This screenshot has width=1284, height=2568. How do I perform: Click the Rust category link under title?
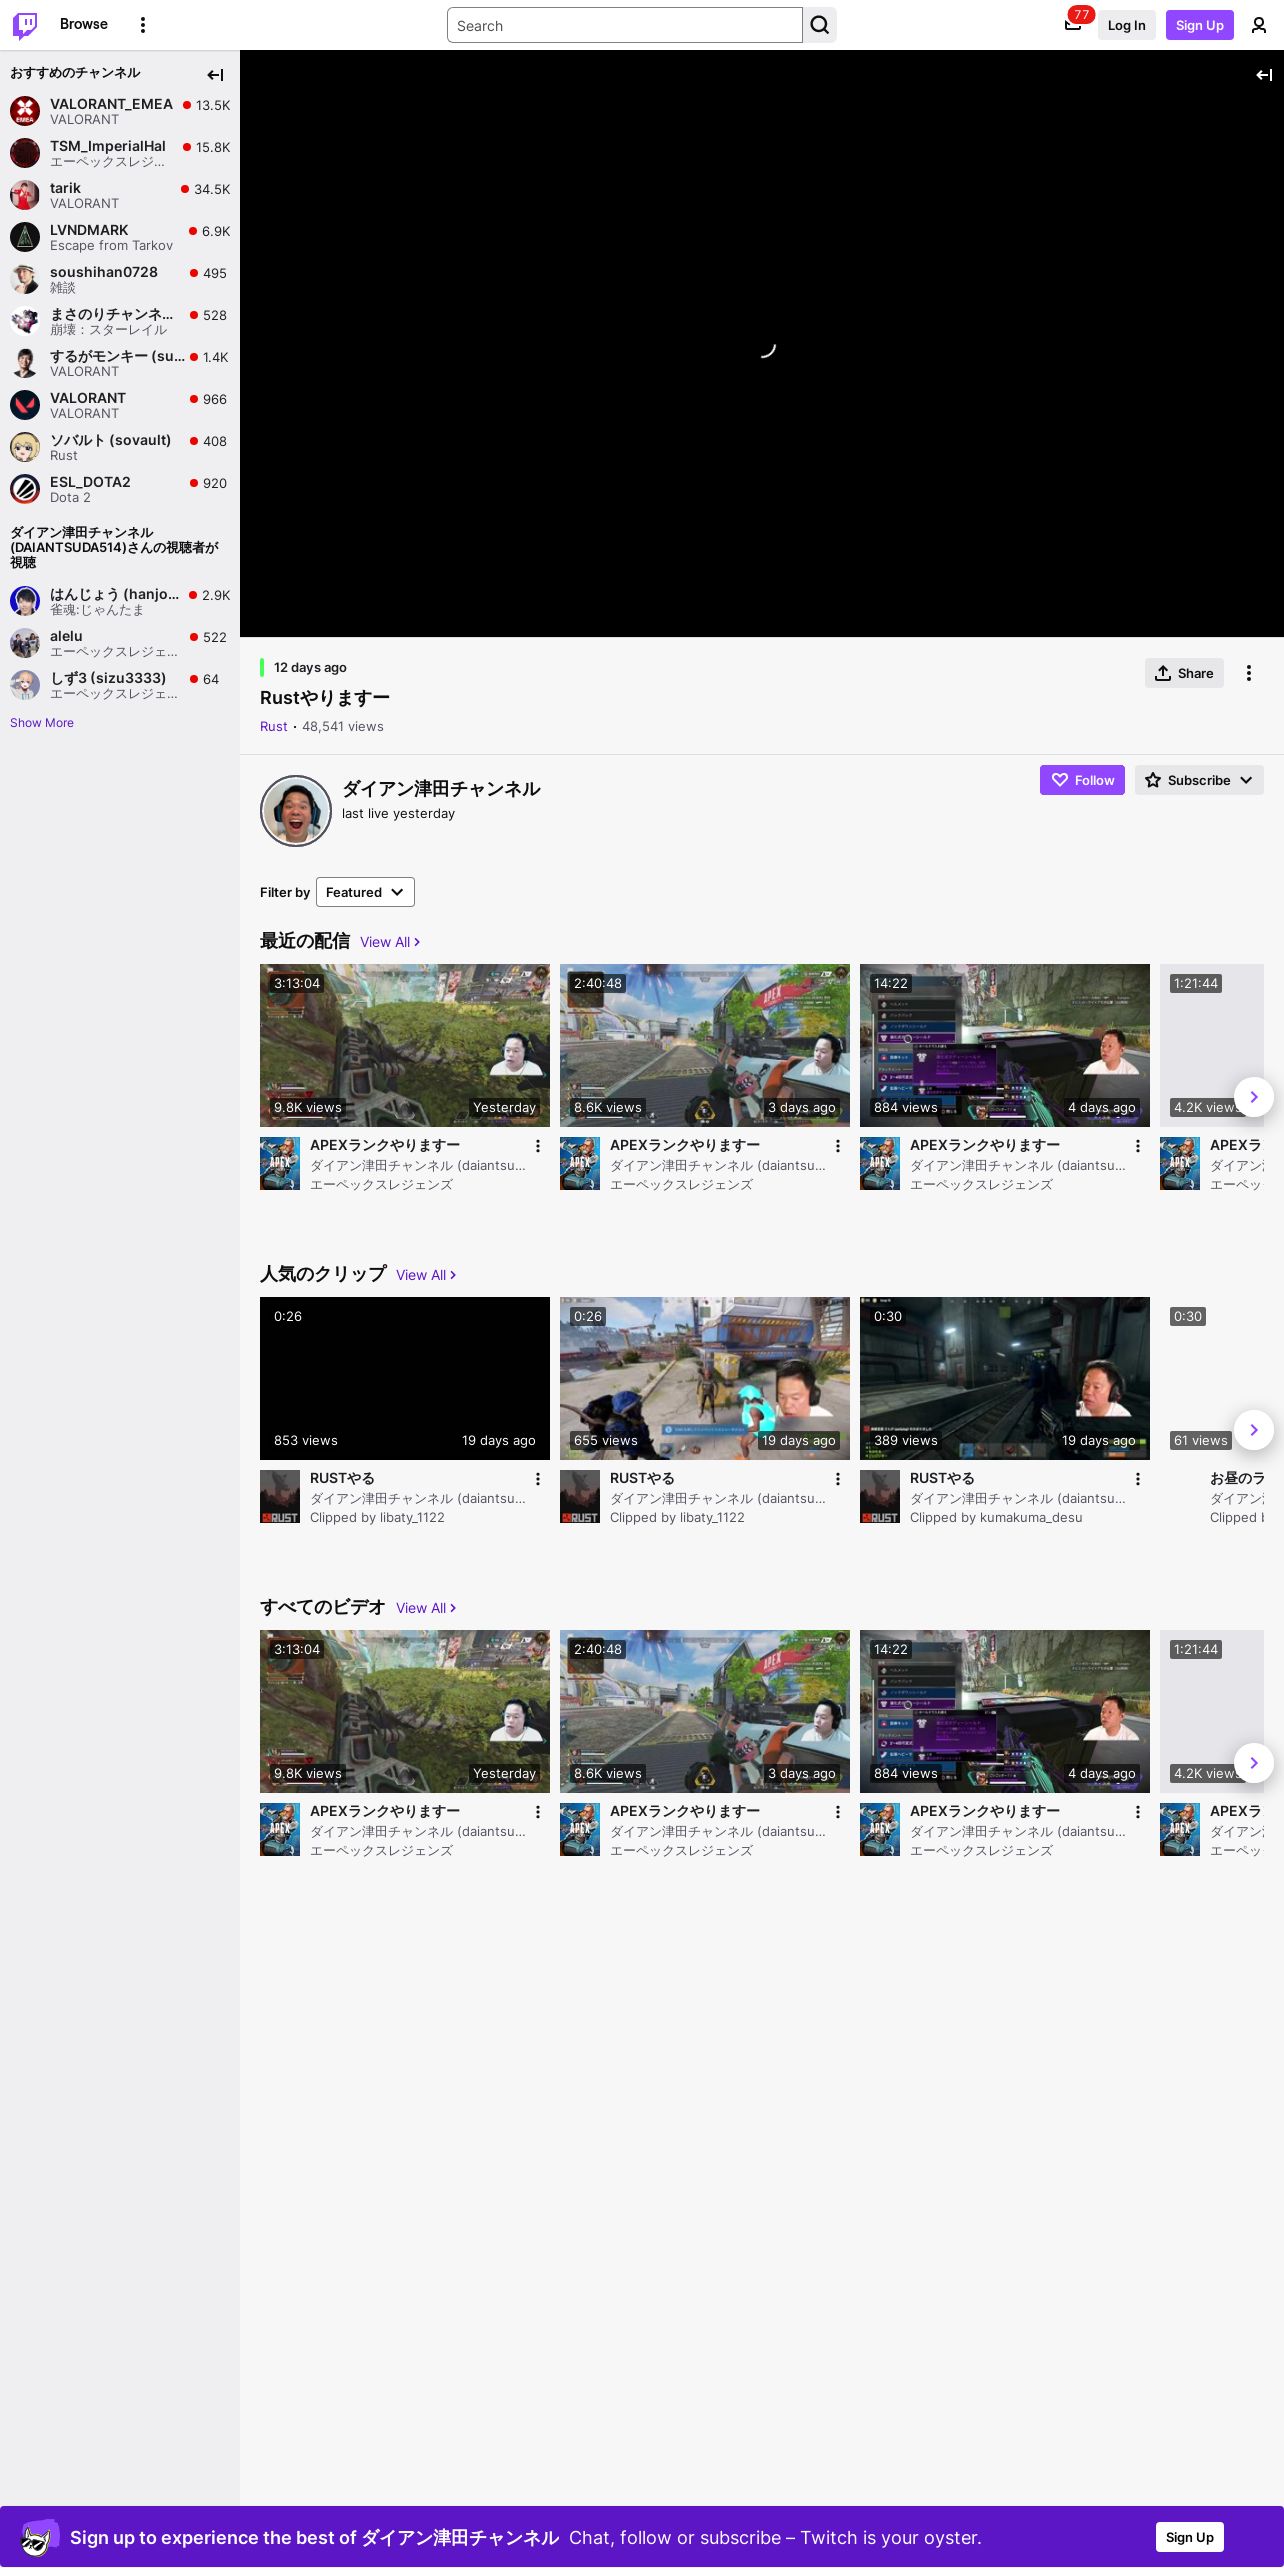pos(273,727)
